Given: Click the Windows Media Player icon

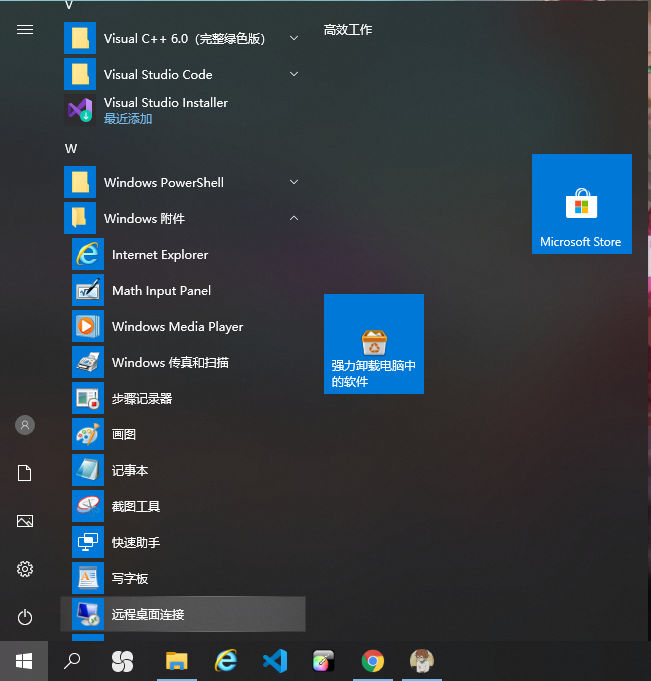Looking at the screenshot, I should (x=88, y=326).
